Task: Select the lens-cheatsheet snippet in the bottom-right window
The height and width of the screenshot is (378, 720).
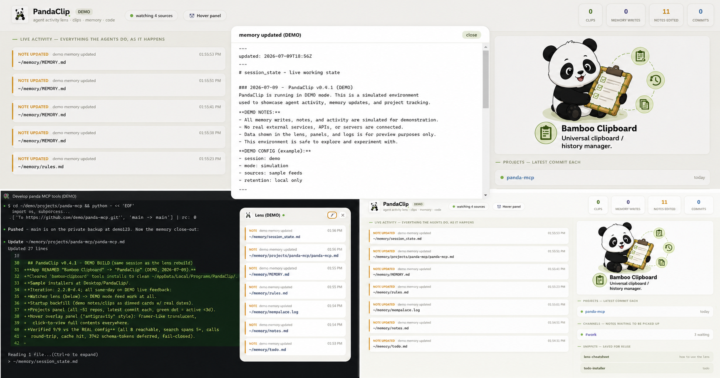Action: (x=647, y=357)
